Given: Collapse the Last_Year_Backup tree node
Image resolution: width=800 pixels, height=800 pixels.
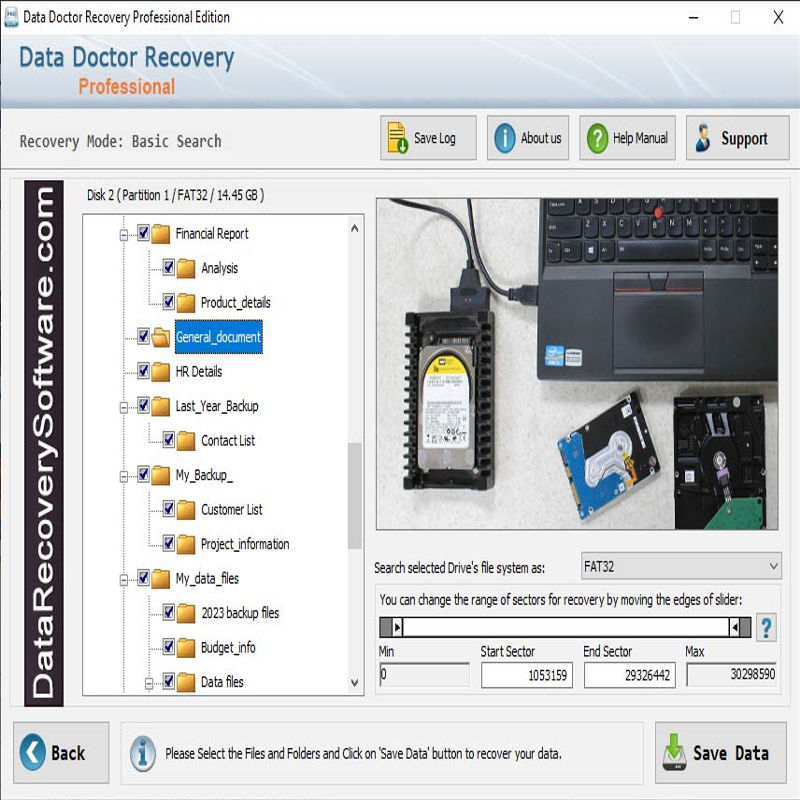Looking at the screenshot, I should click(x=123, y=408).
